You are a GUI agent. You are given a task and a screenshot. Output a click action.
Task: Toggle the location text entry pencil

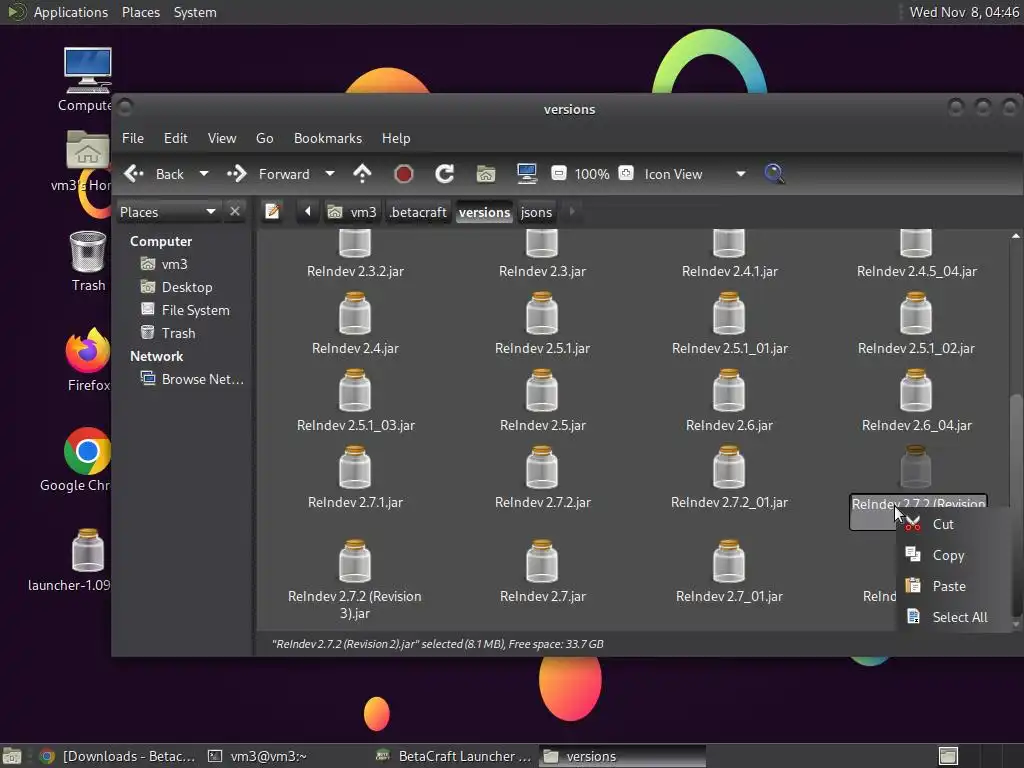pyautogui.click(x=272, y=212)
